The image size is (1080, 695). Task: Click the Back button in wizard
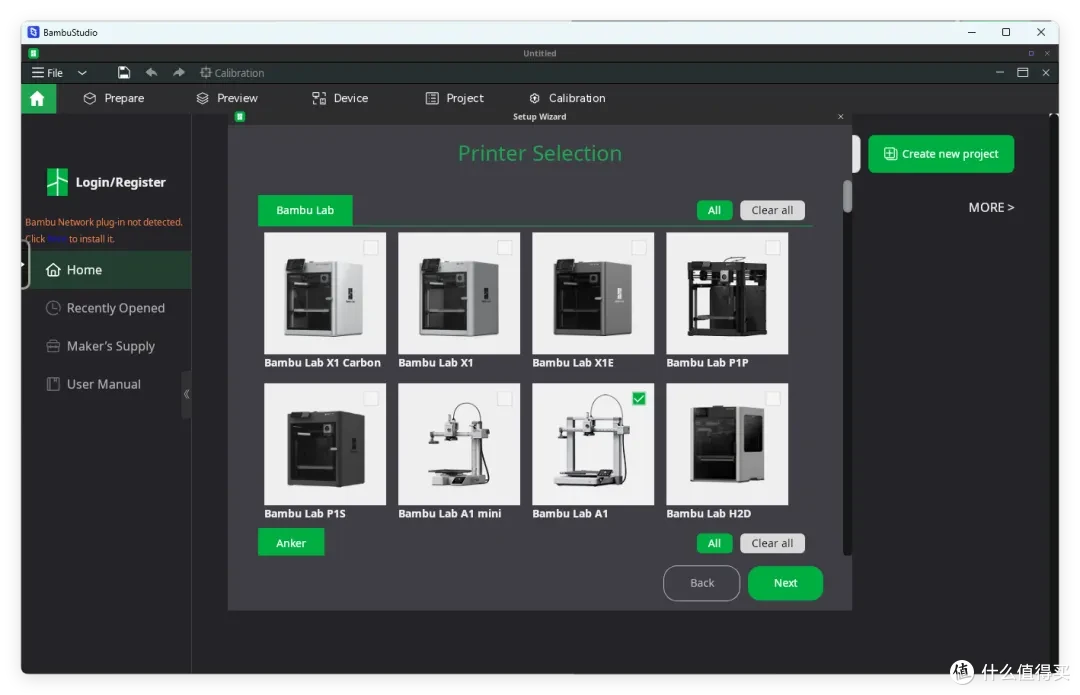click(x=702, y=583)
